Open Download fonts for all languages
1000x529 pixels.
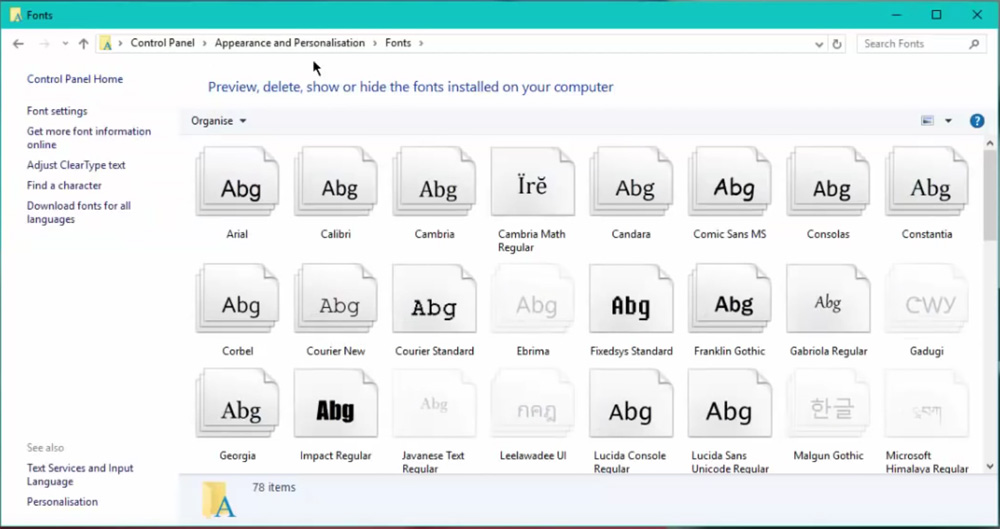78,212
